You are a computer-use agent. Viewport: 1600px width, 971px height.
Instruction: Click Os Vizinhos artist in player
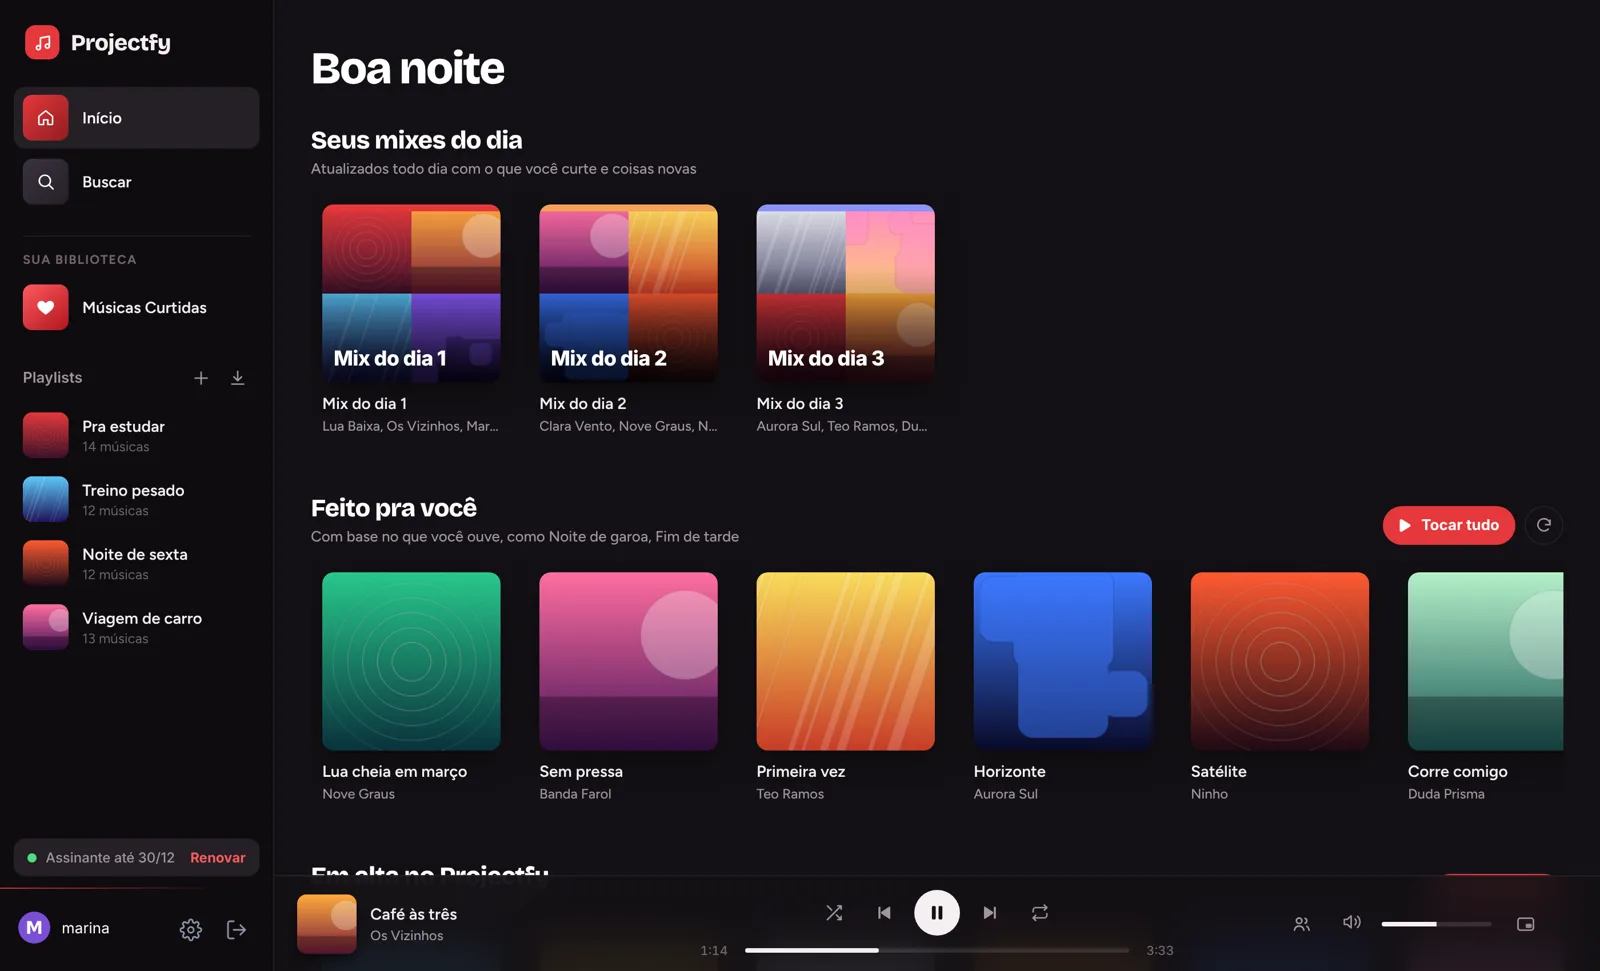point(407,936)
